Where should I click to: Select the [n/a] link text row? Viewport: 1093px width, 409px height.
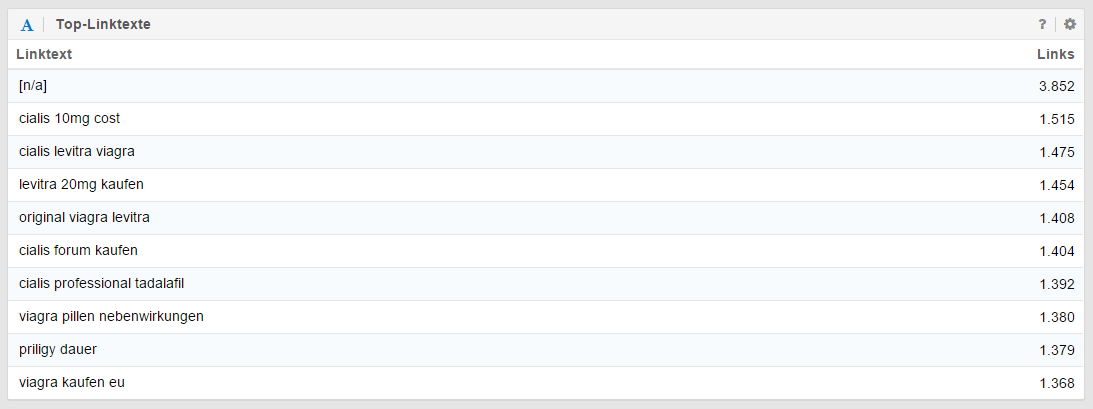pos(33,86)
